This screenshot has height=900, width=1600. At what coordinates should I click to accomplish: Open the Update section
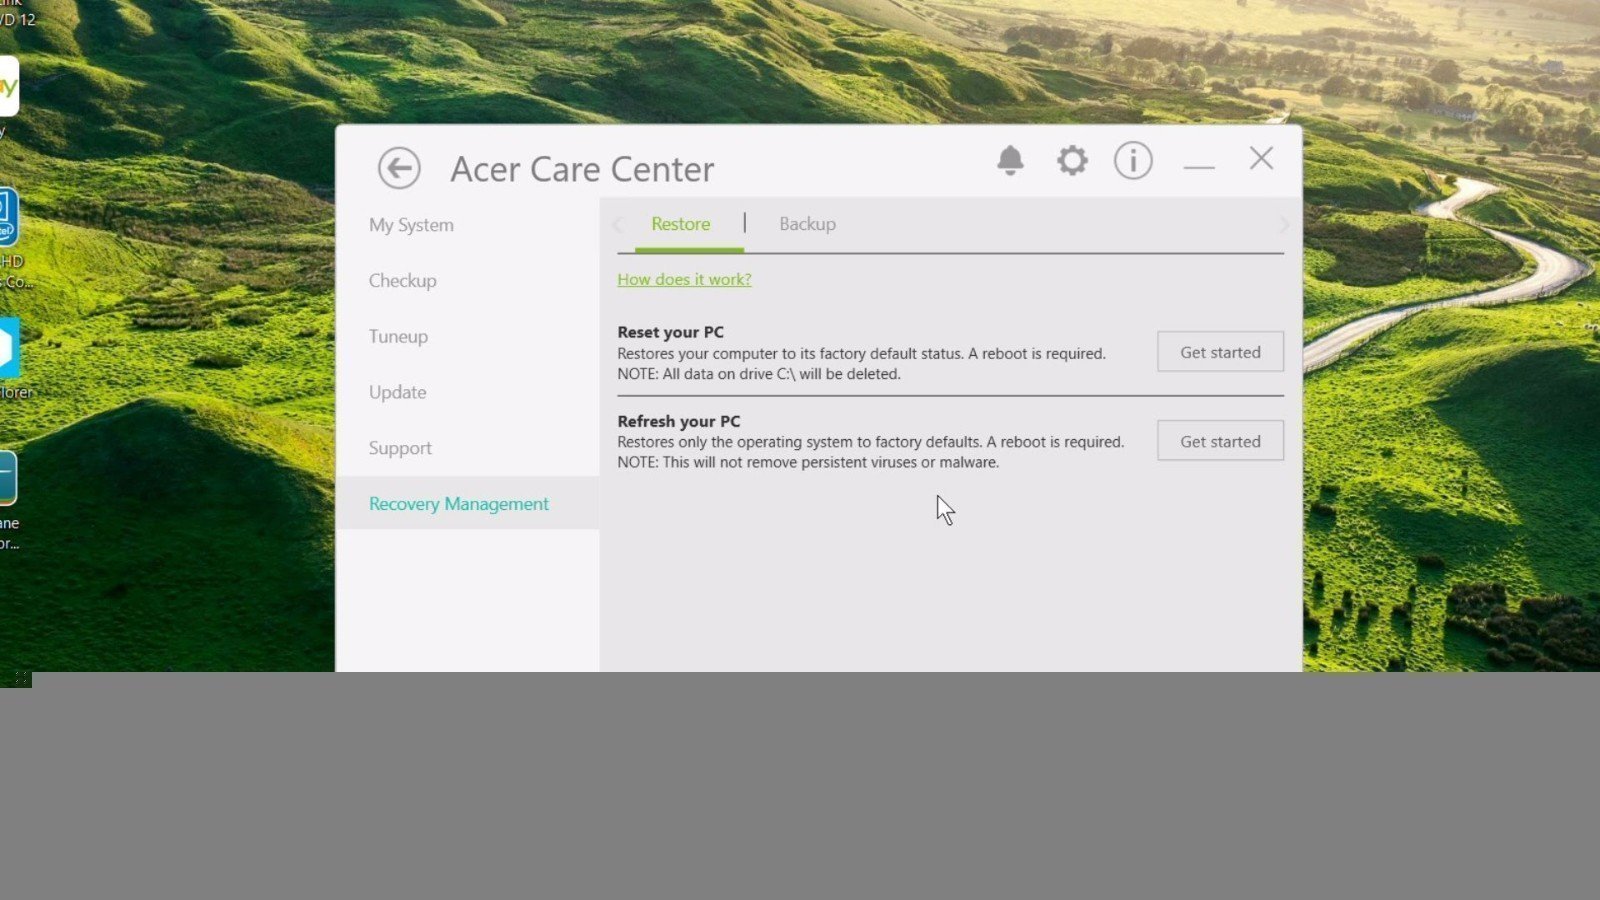point(397,393)
